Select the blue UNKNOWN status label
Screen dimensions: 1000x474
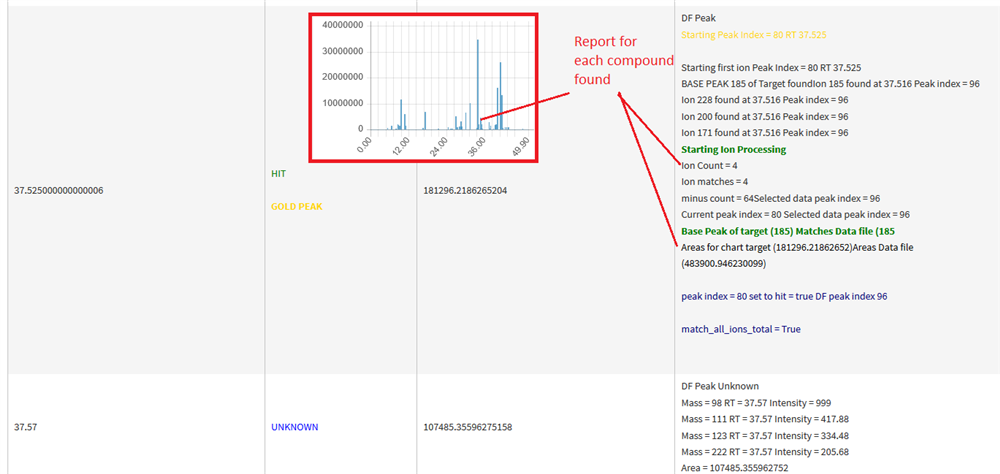point(294,427)
